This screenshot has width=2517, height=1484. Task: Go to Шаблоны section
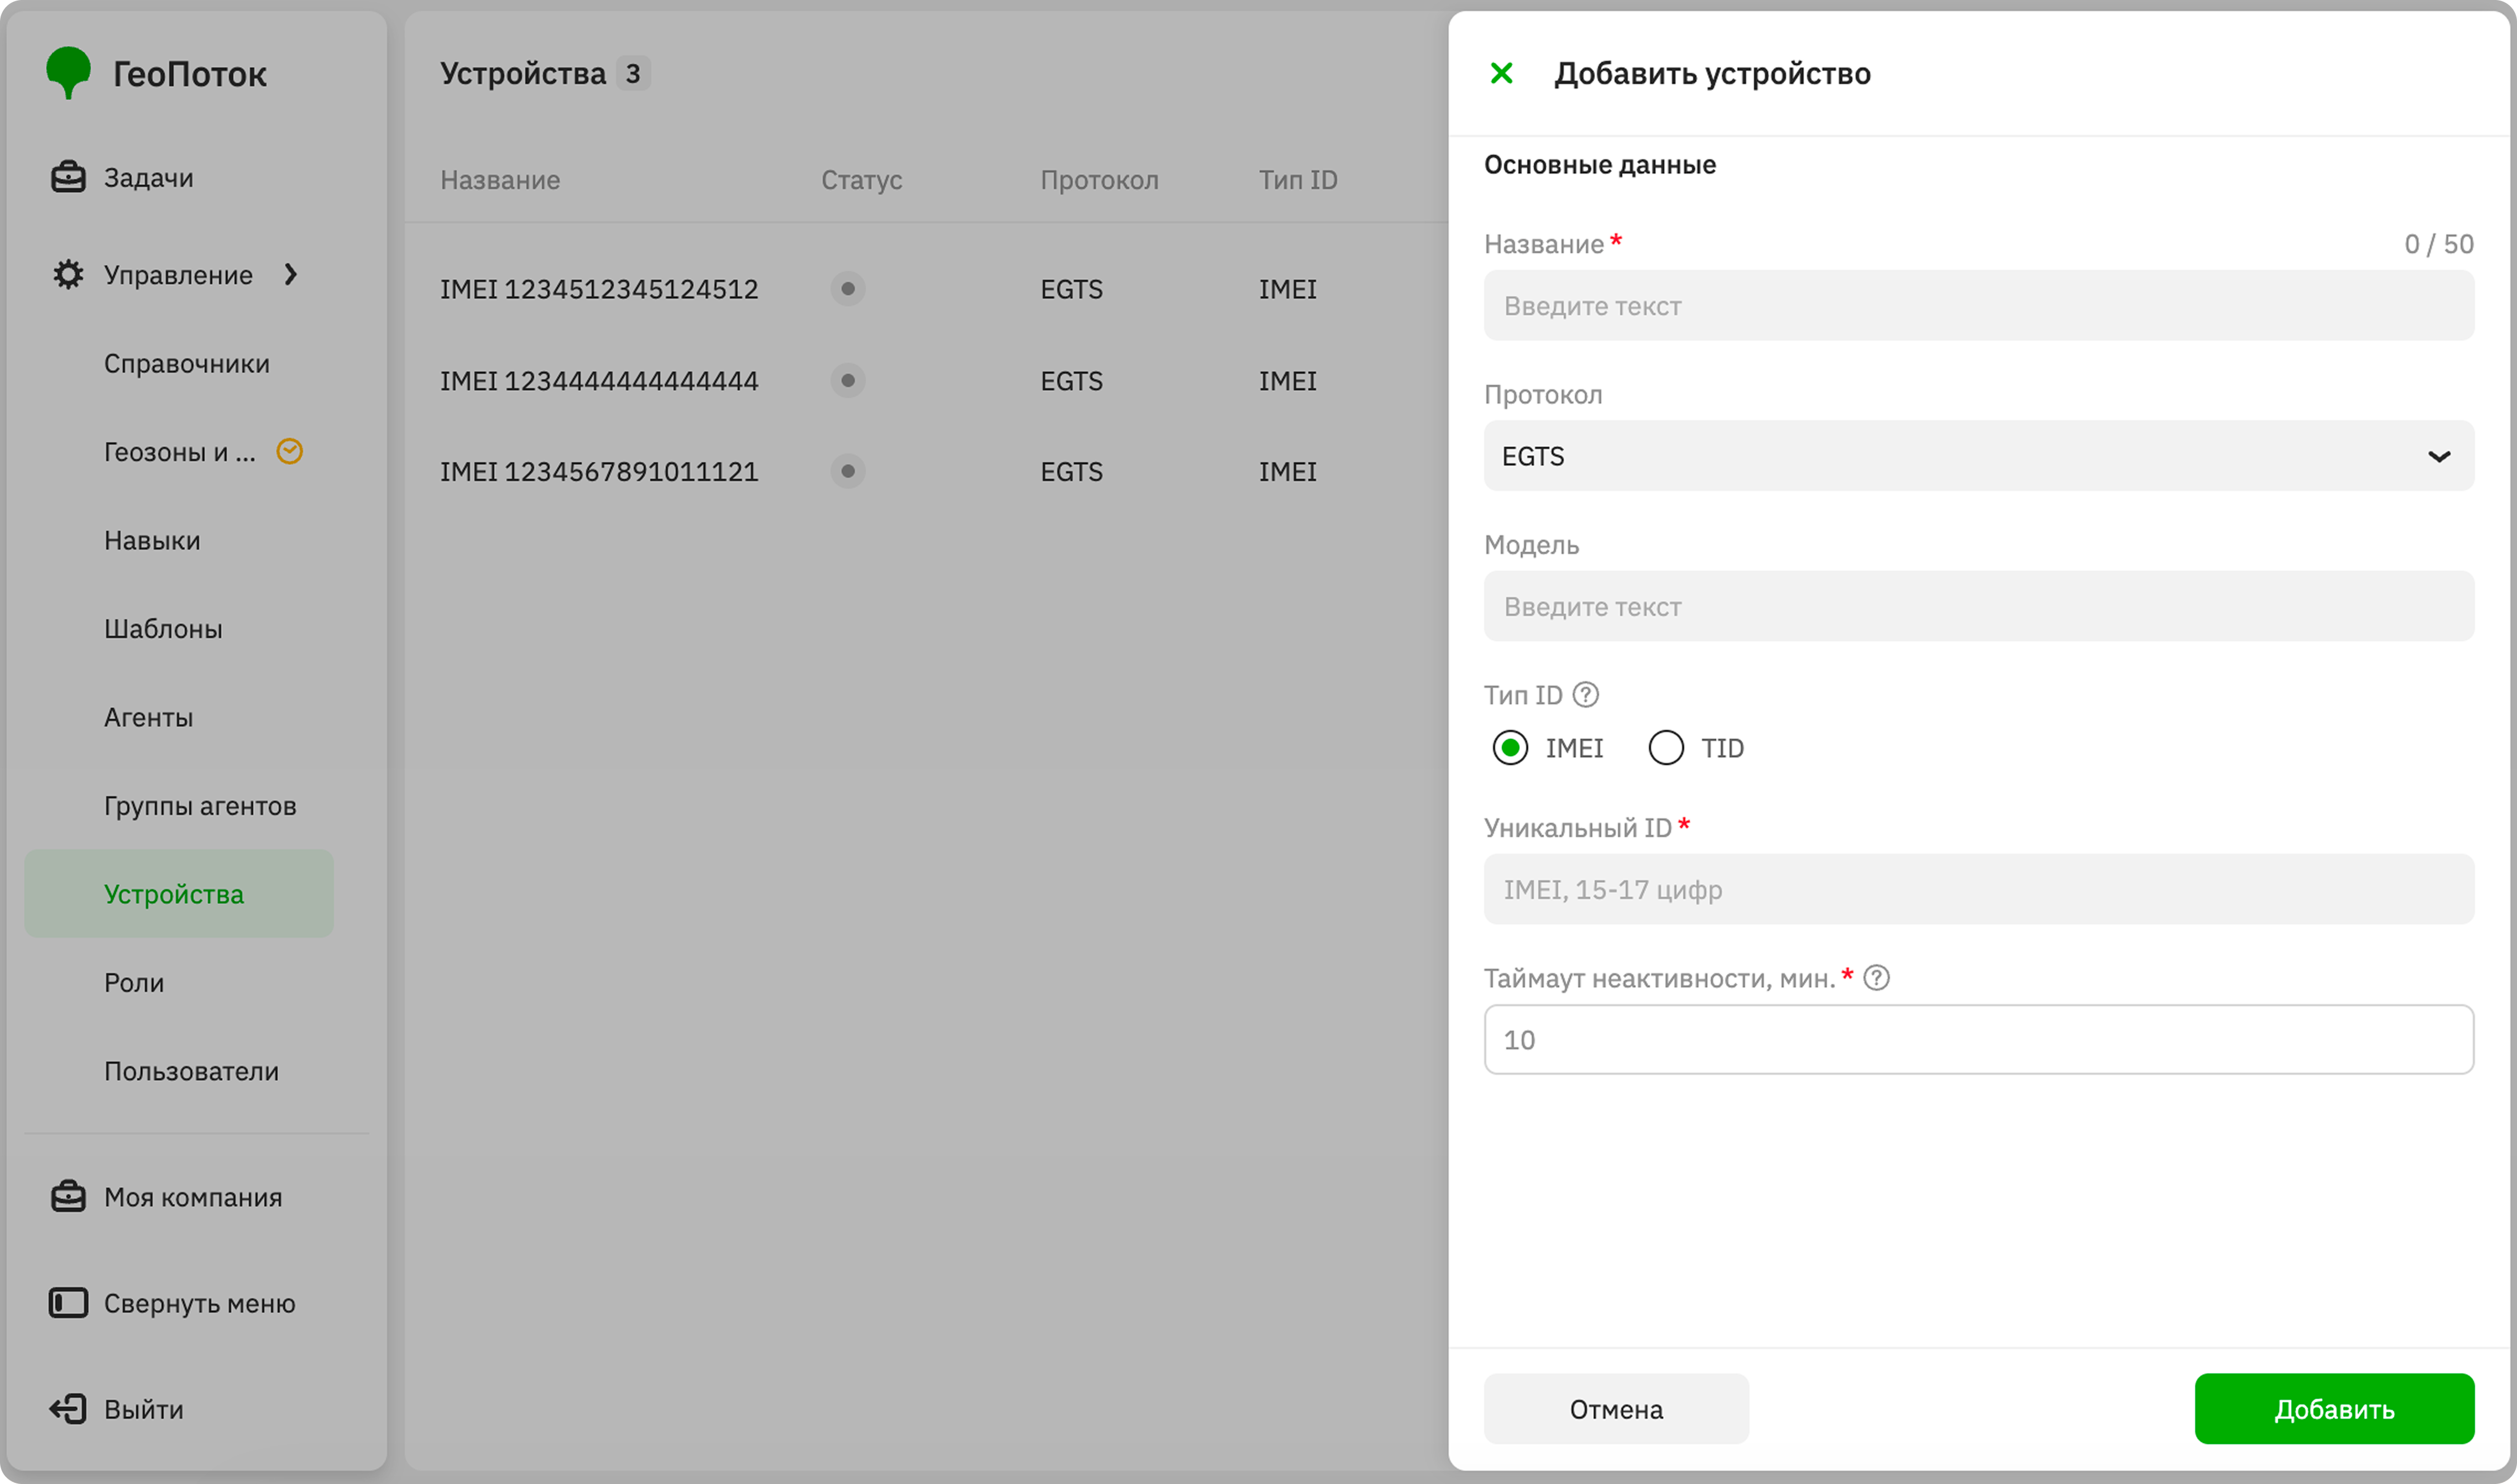click(163, 629)
